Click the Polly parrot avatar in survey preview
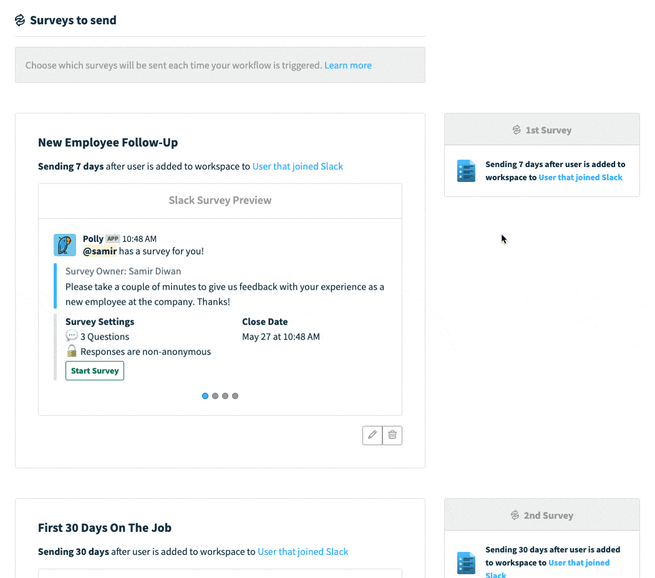 (x=65, y=245)
